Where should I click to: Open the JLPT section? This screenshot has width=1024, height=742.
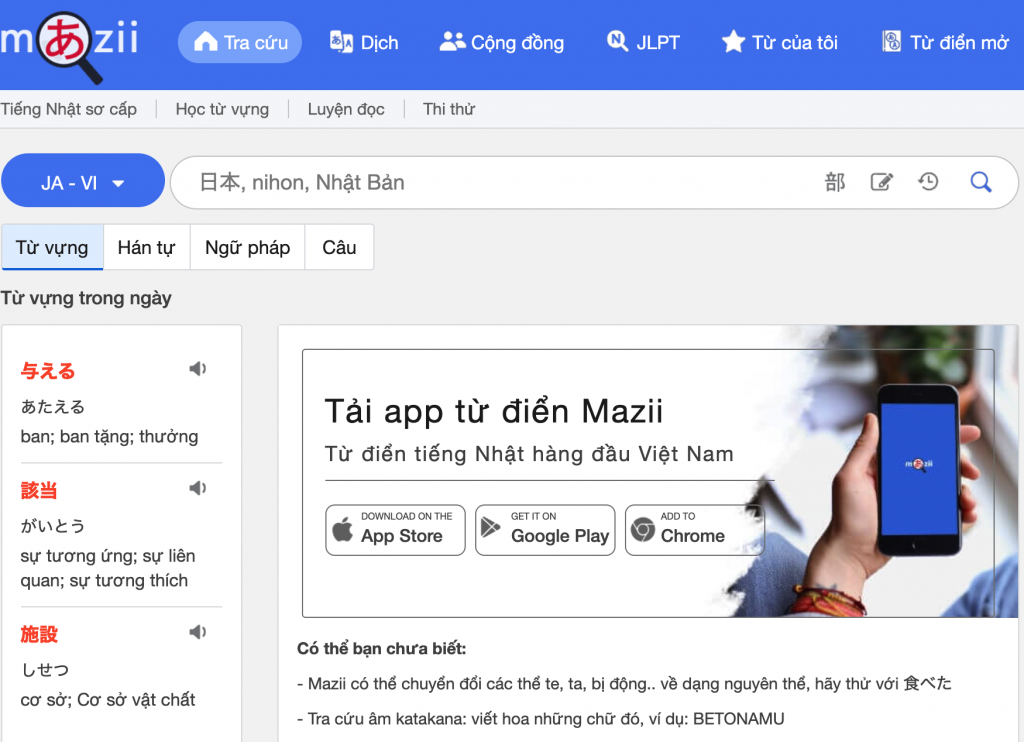[643, 42]
